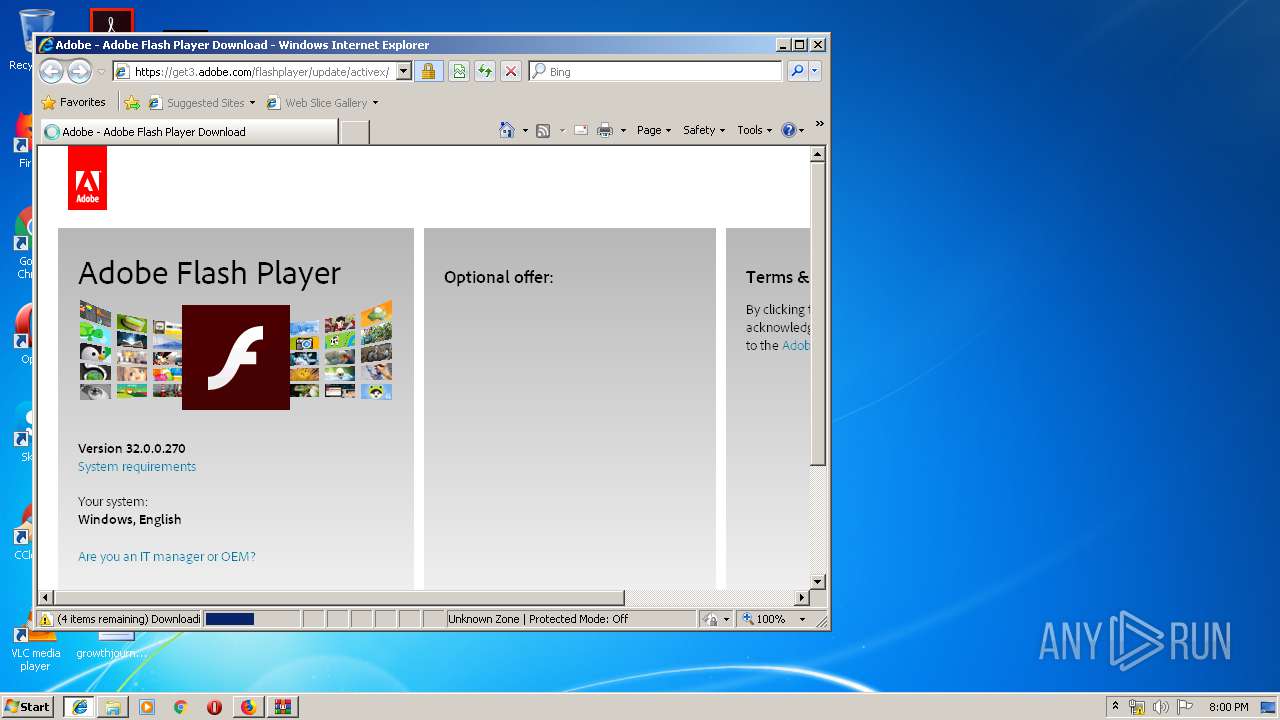Viewport: 1280px width, 720px height.
Task: Launch Chrome from the taskbar
Action: point(181,707)
